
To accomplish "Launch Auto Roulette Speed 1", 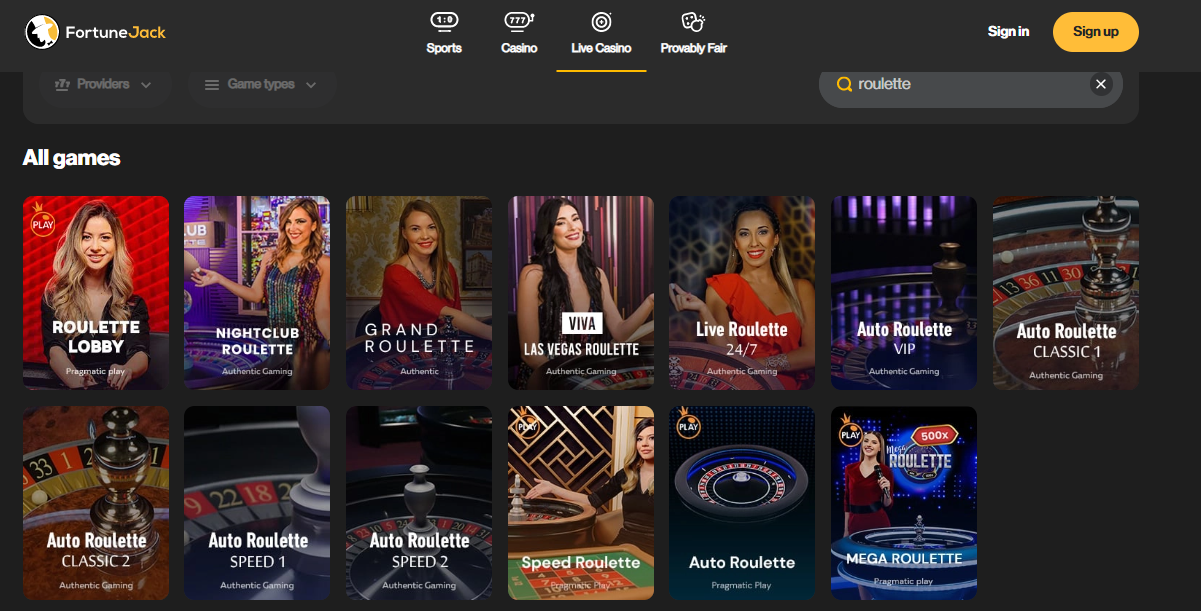I will pyautogui.click(x=257, y=503).
